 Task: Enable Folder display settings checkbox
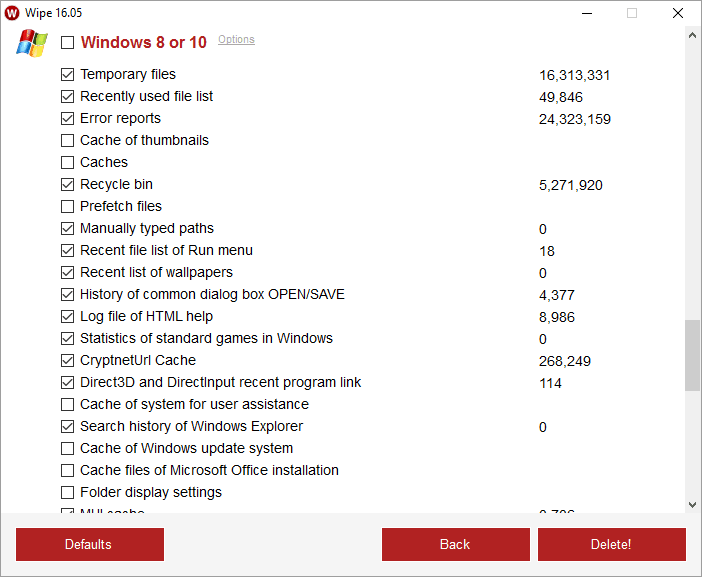(x=67, y=492)
